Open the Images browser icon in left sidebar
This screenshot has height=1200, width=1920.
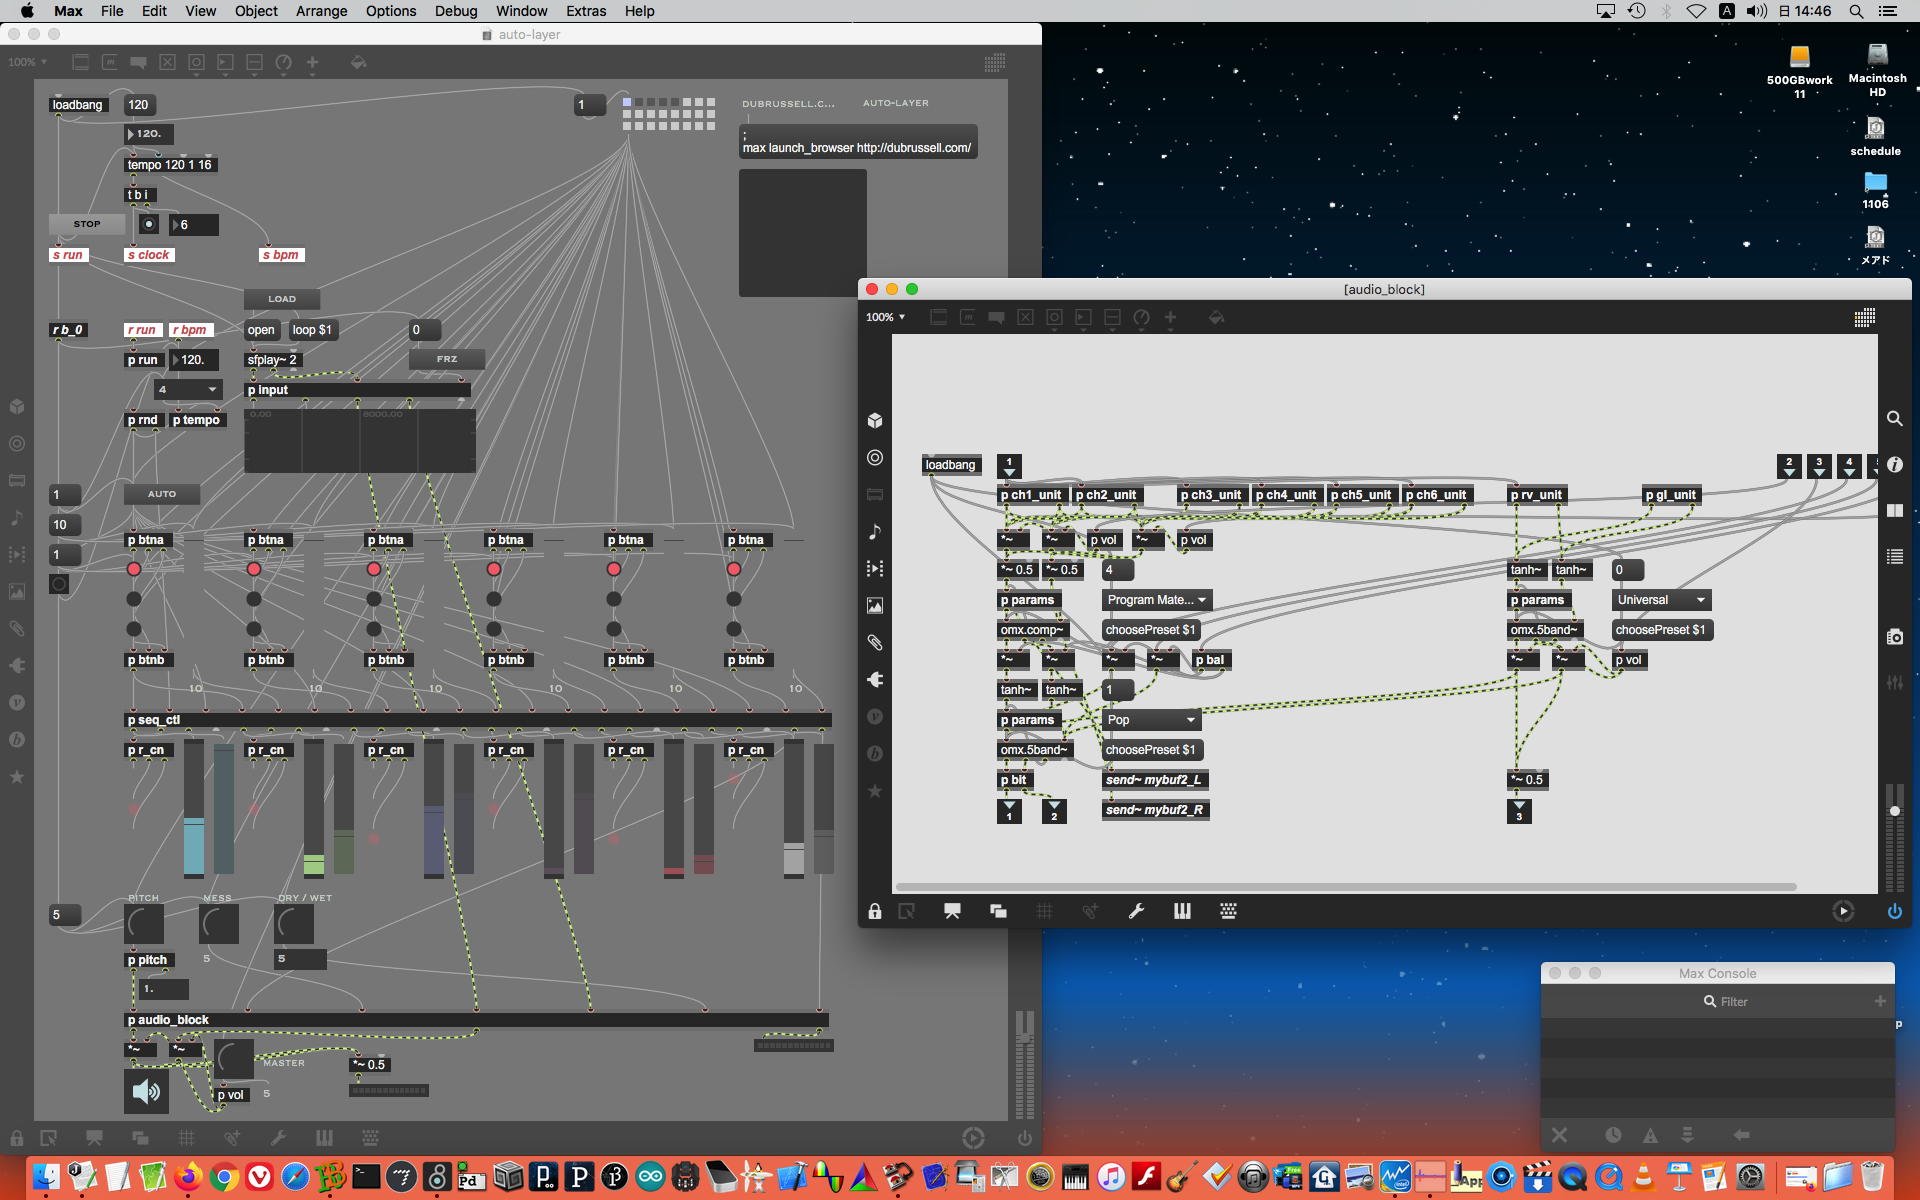point(875,605)
